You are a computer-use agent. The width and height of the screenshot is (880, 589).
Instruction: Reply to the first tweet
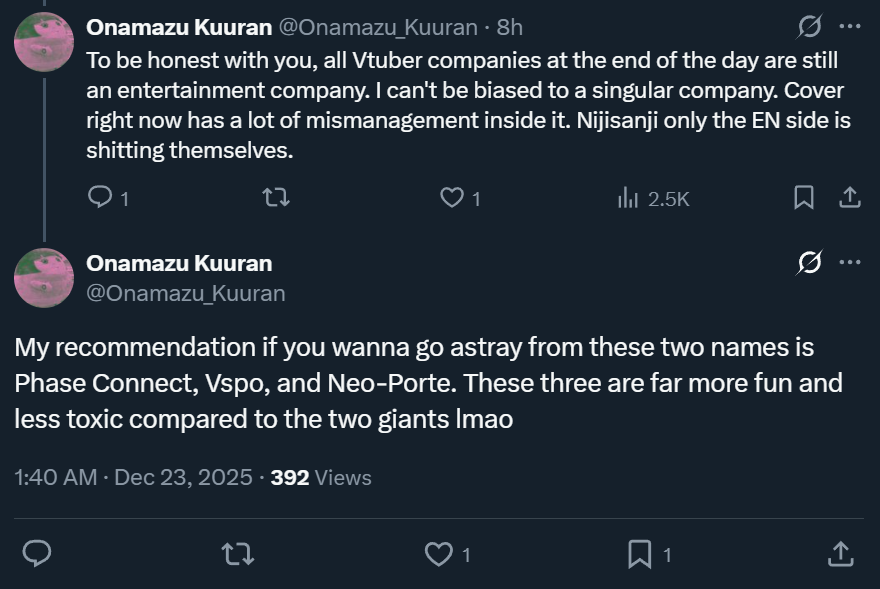101,198
